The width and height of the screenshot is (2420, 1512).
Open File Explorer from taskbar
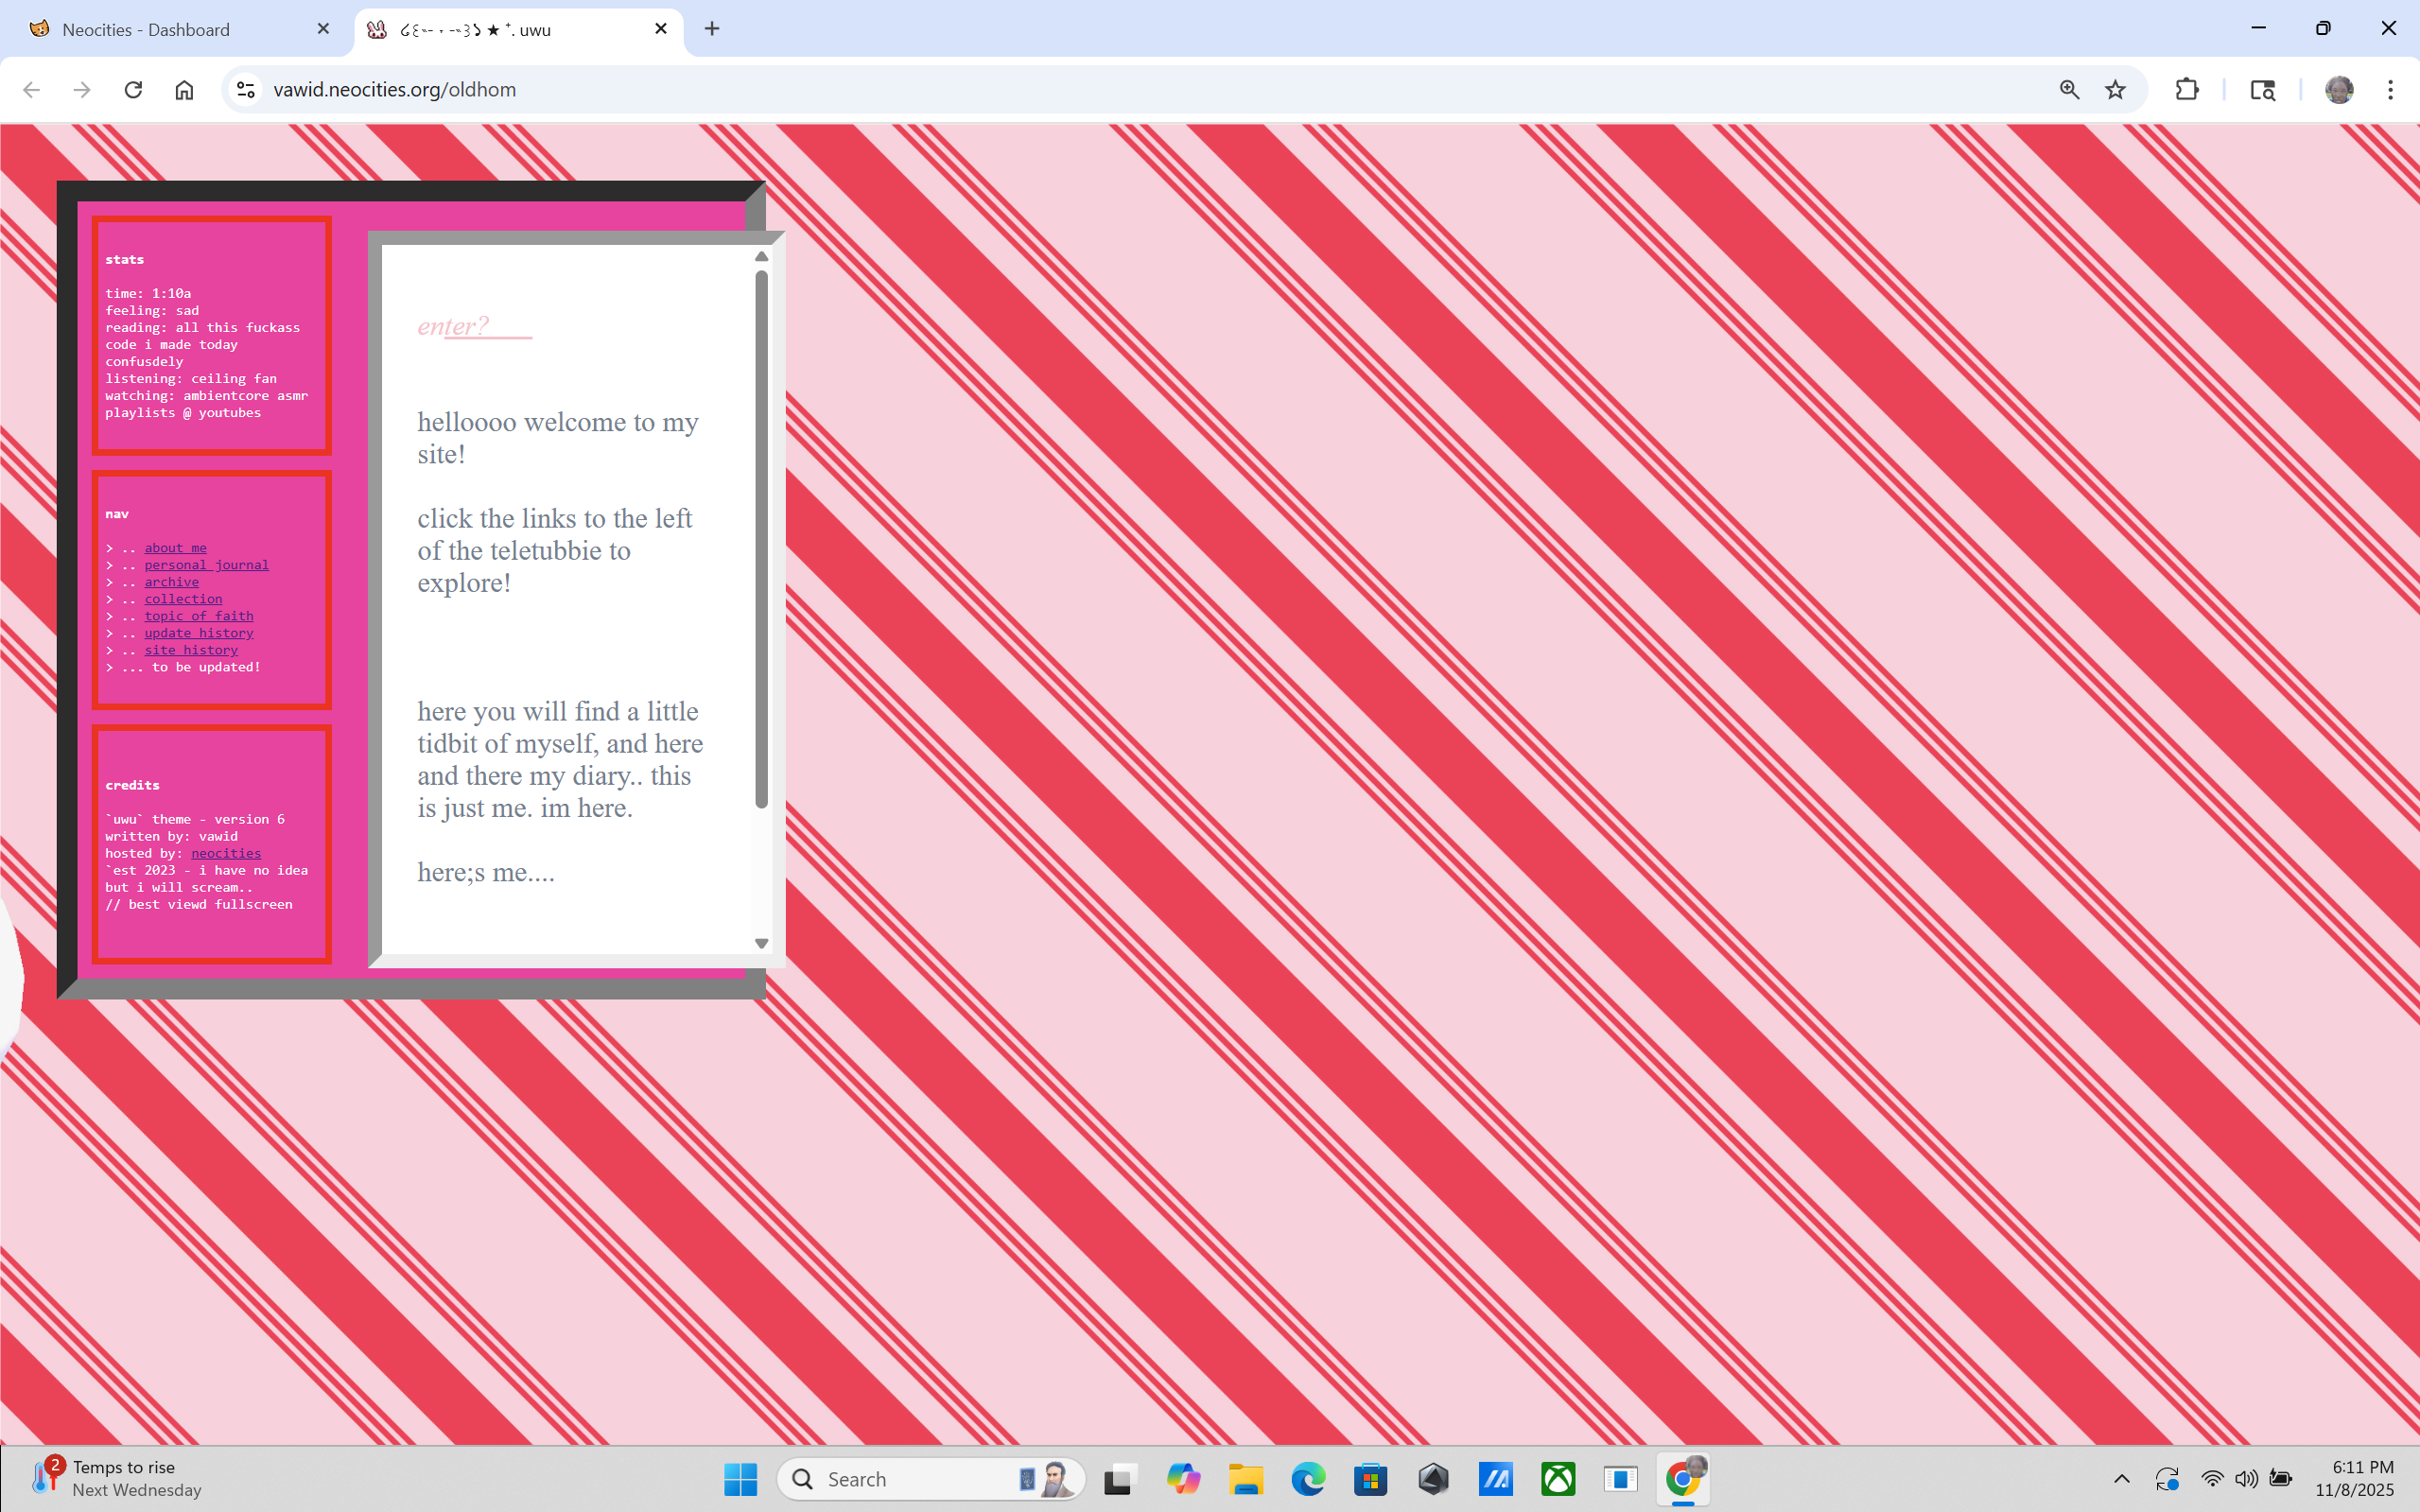point(1245,1478)
